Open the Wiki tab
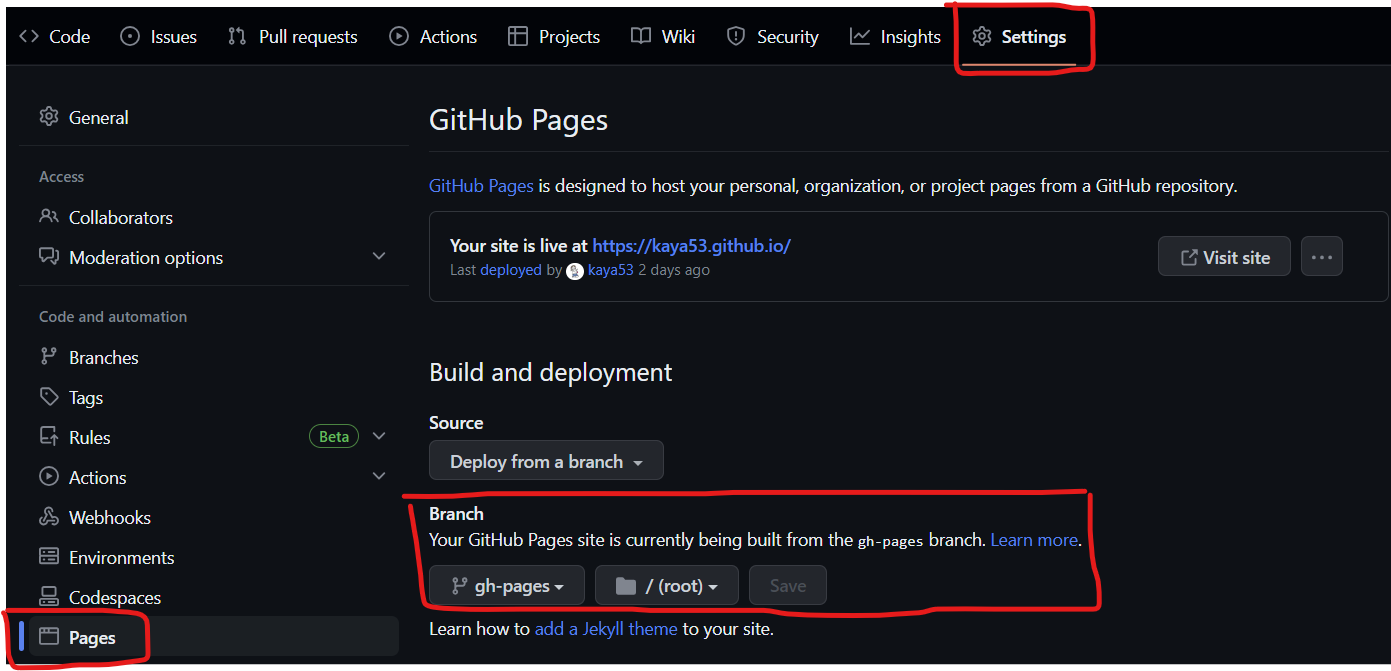This screenshot has width=1391, height=671. (662, 36)
